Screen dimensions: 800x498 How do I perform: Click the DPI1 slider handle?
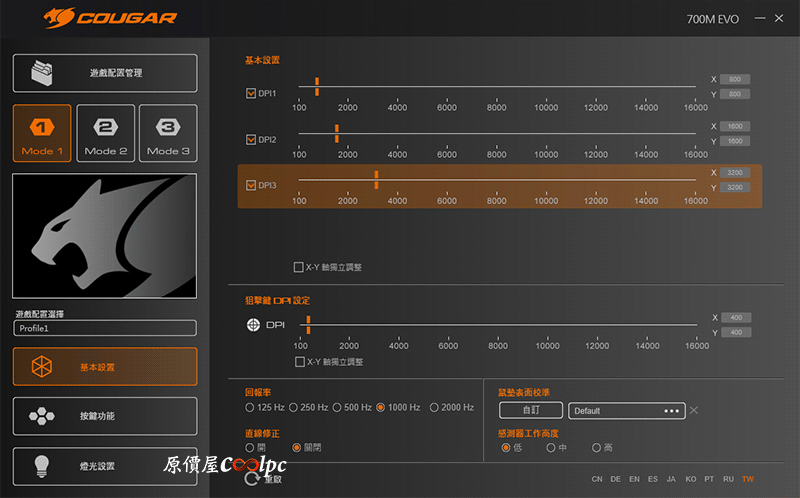[317, 87]
